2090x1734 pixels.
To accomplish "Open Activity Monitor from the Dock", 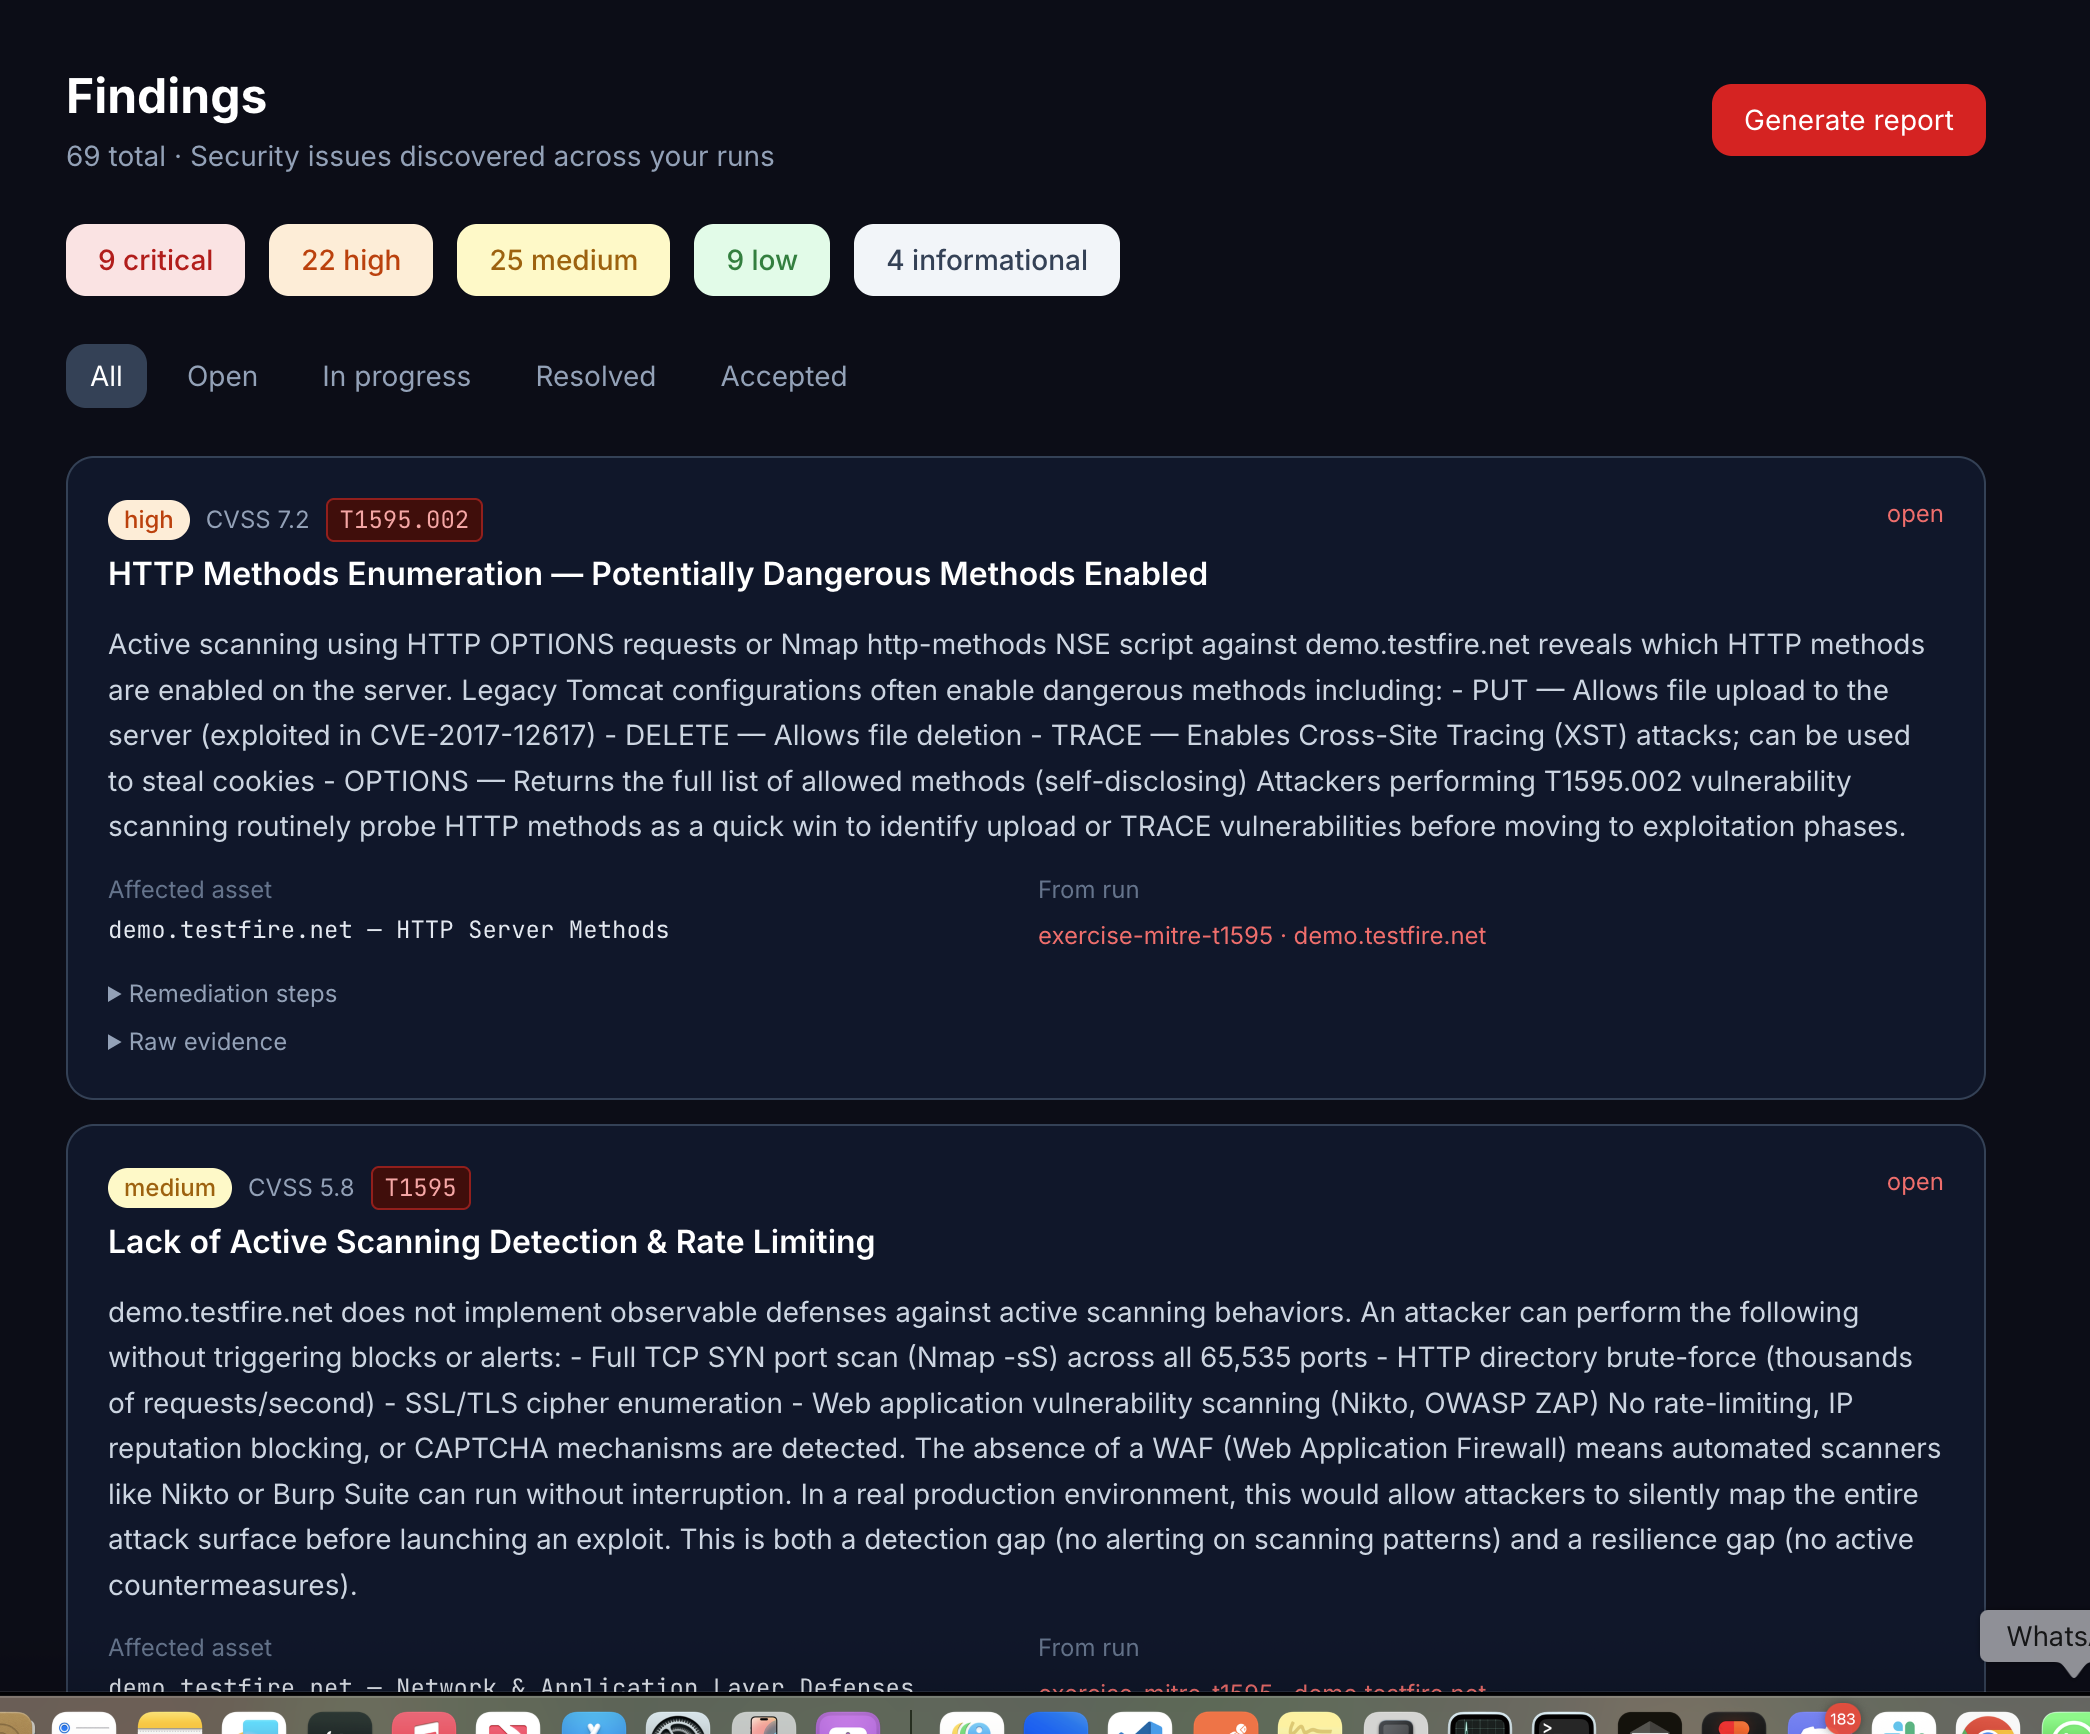I will (x=1479, y=1721).
